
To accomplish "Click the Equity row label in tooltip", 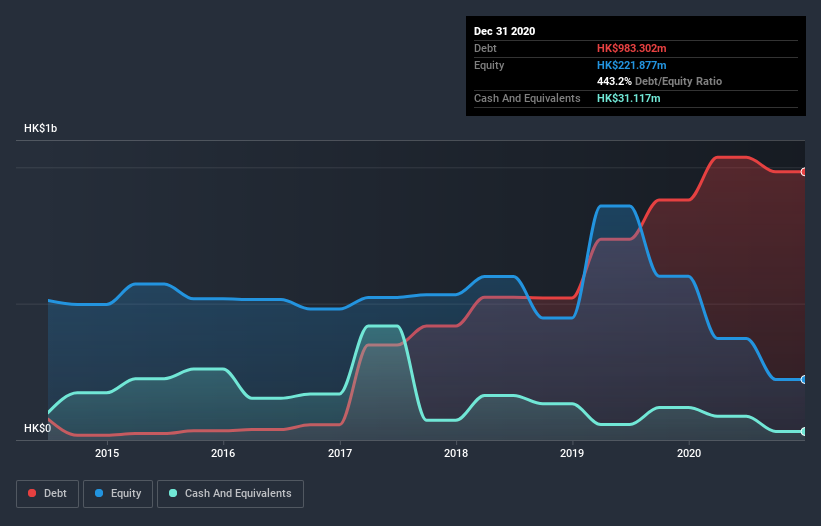I will coord(489,65).
